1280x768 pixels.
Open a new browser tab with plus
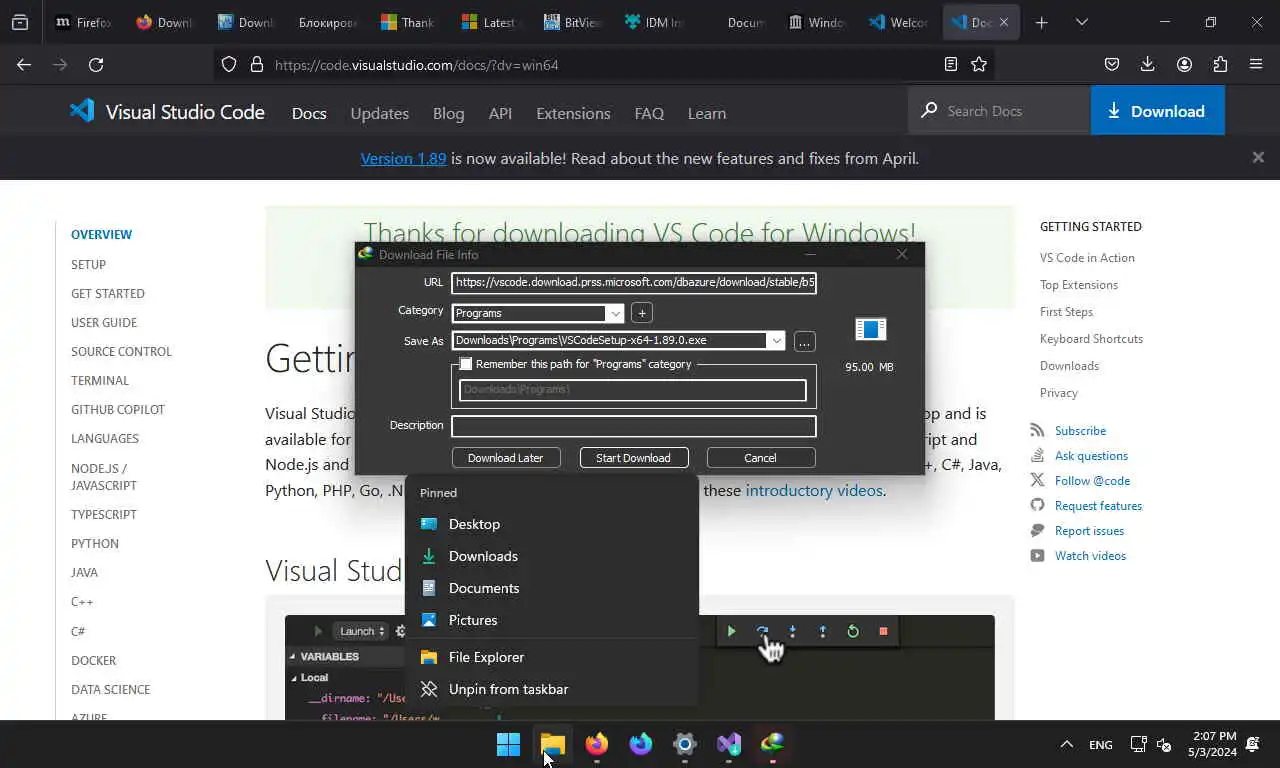1041,22
